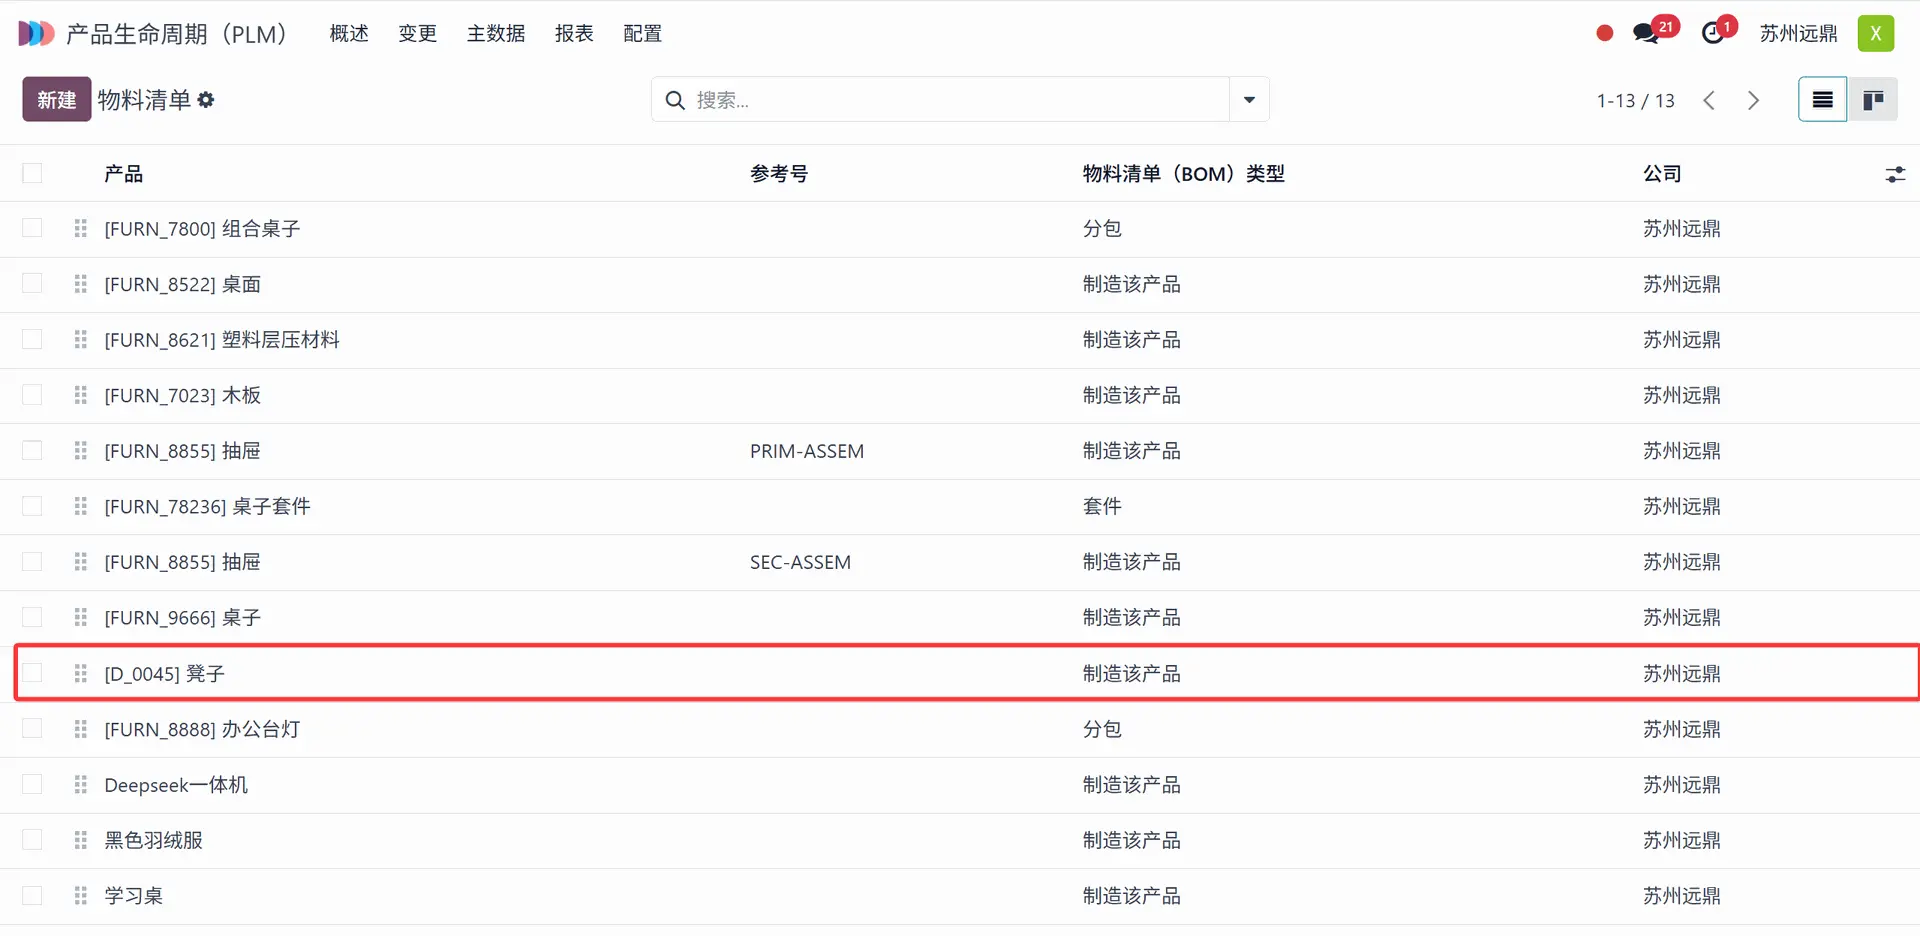Switch to the kanban view icon
The width and height of the screenshot is (1920, 936).
pos(1873,100)
